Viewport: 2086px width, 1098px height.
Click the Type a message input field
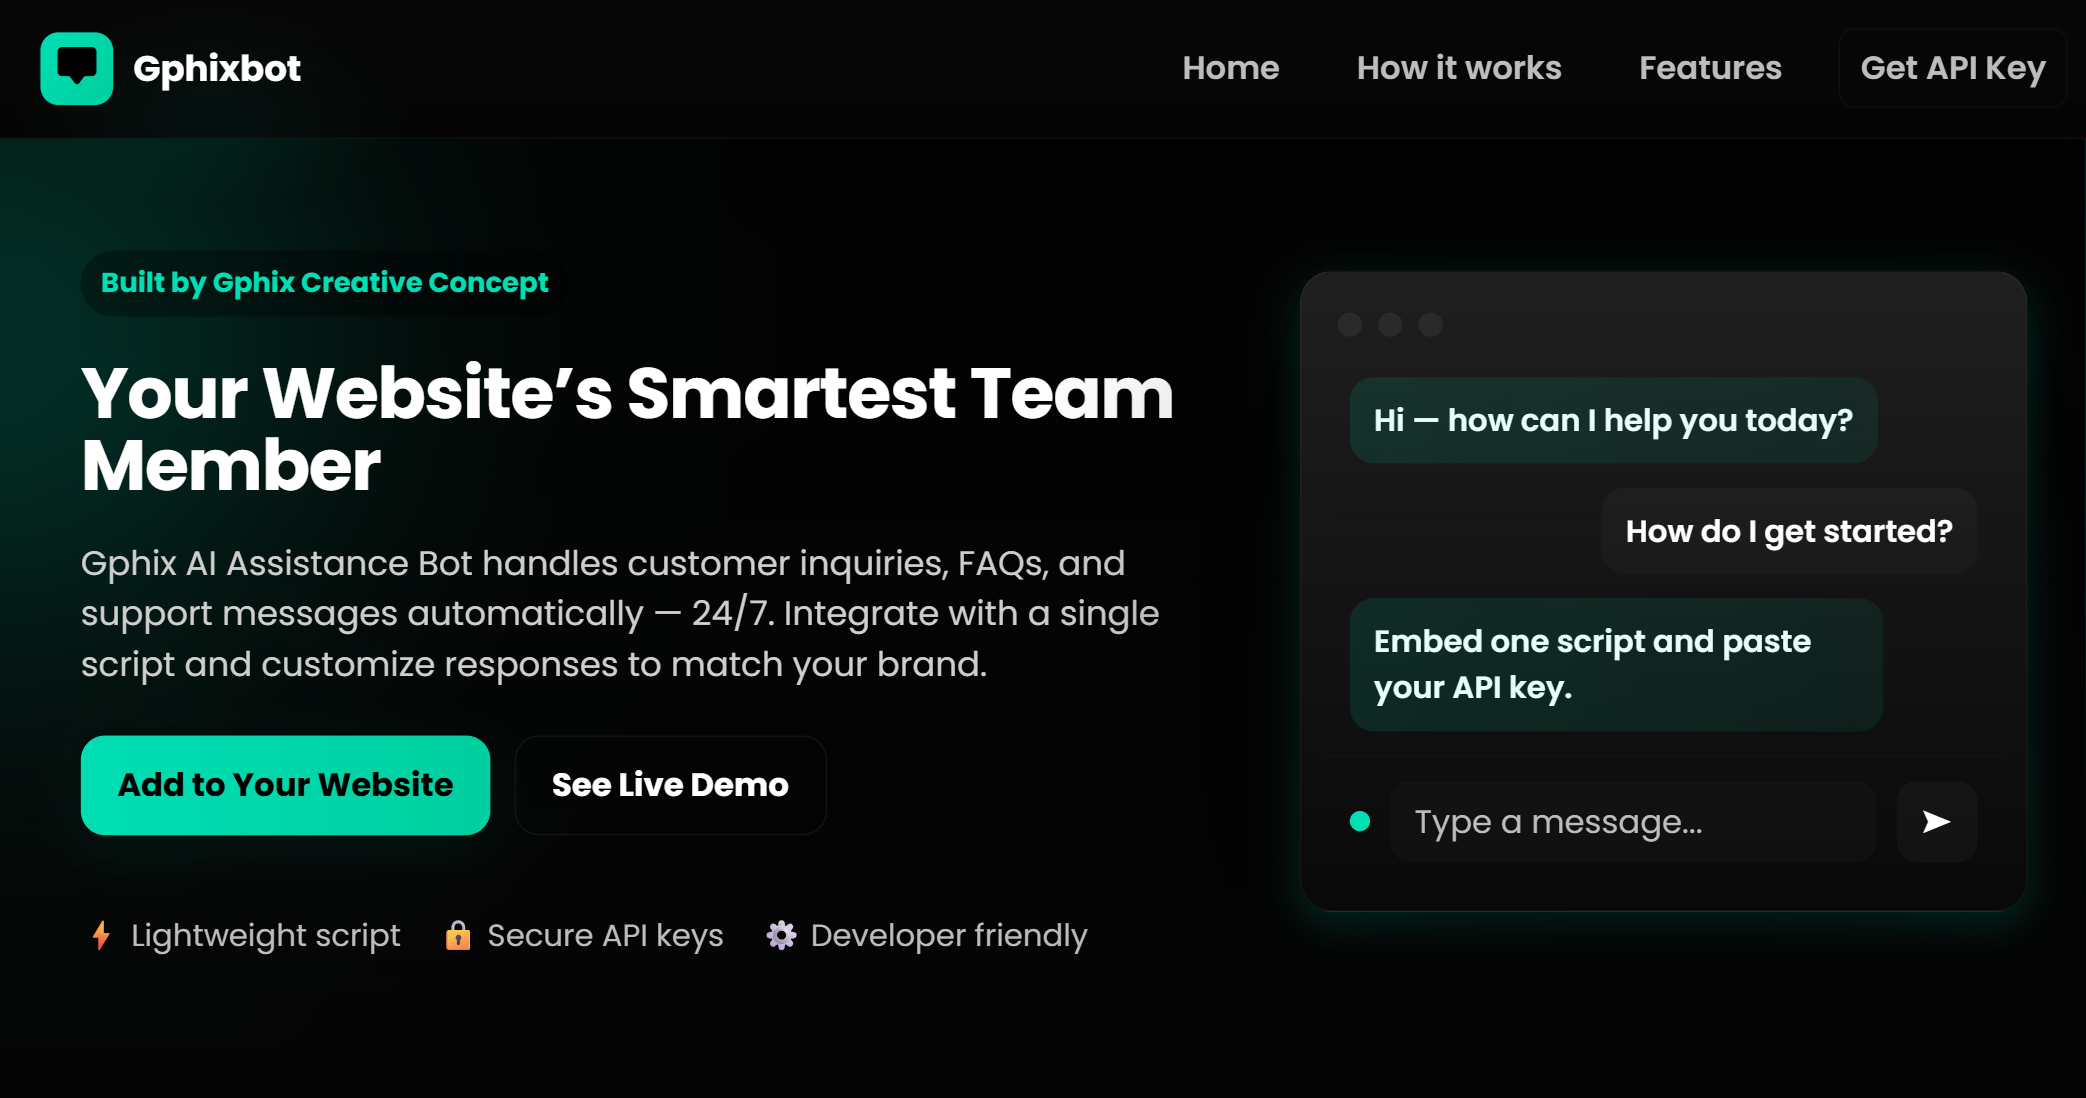tap(1630, 821)
